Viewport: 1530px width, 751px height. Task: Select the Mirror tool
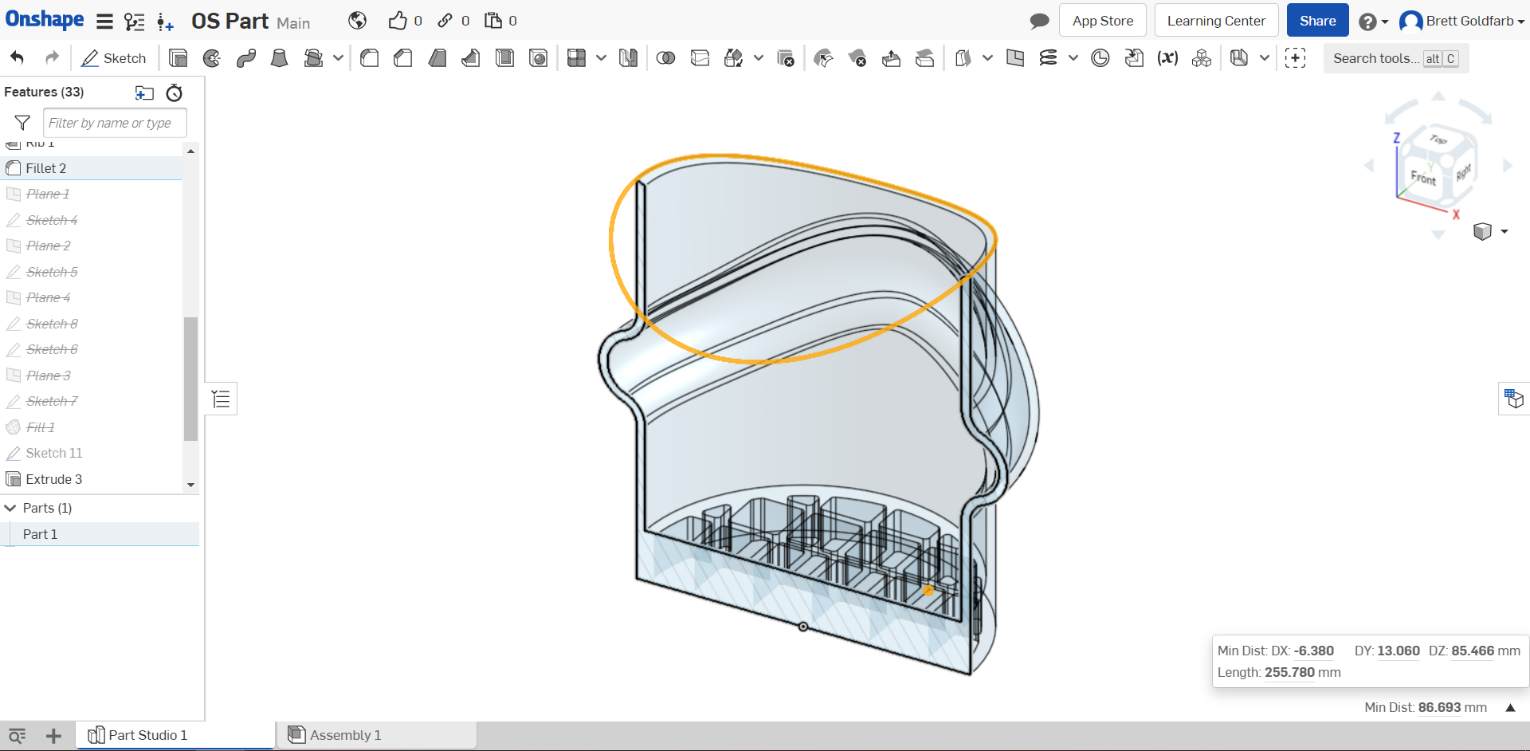pos(628,57)
